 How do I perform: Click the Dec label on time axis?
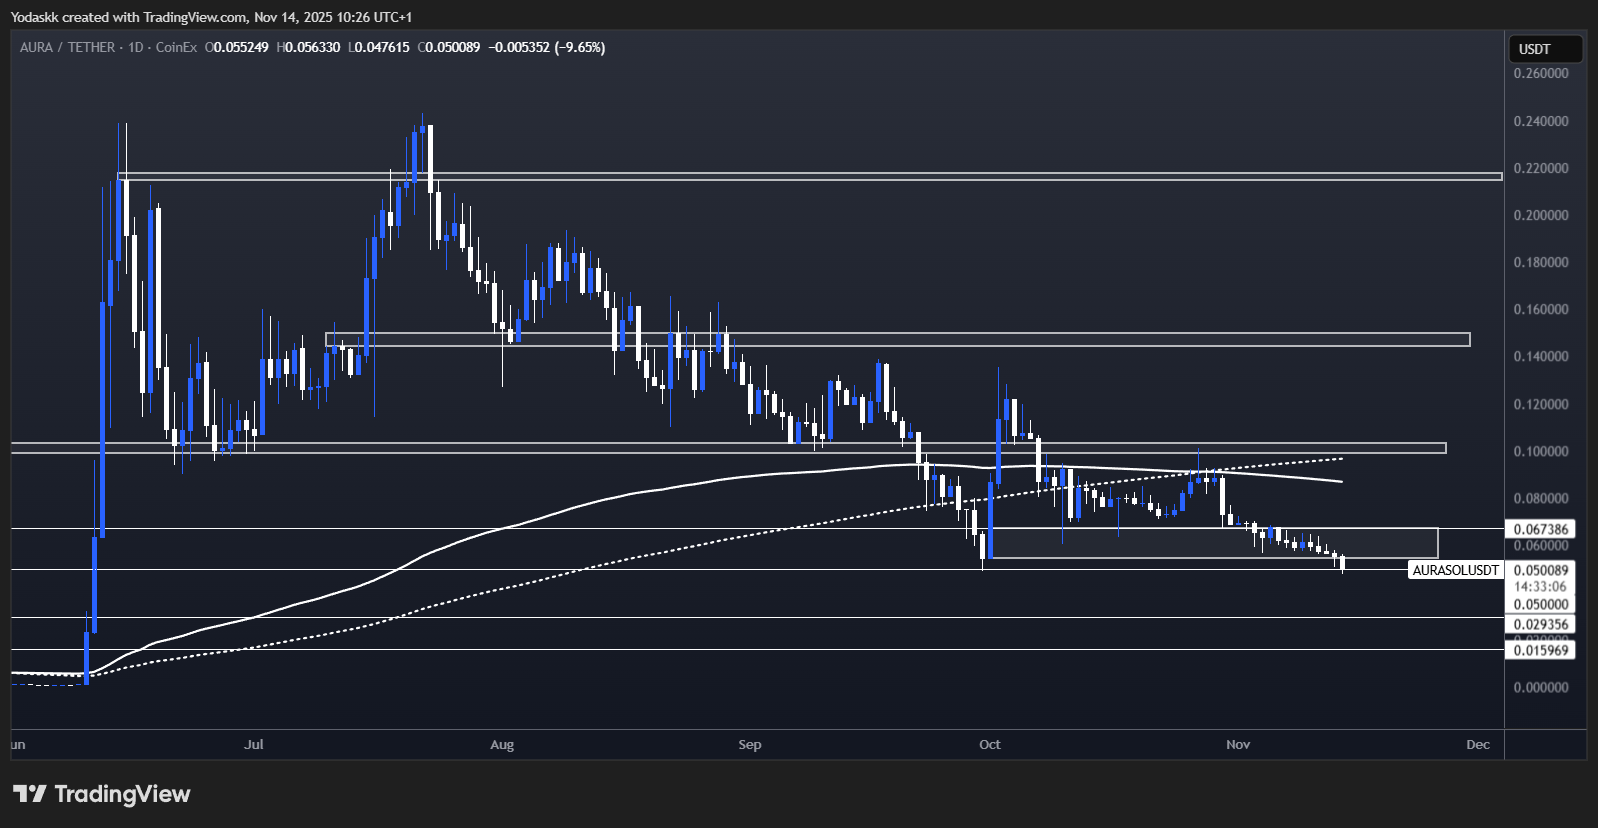pos(1478,744)
